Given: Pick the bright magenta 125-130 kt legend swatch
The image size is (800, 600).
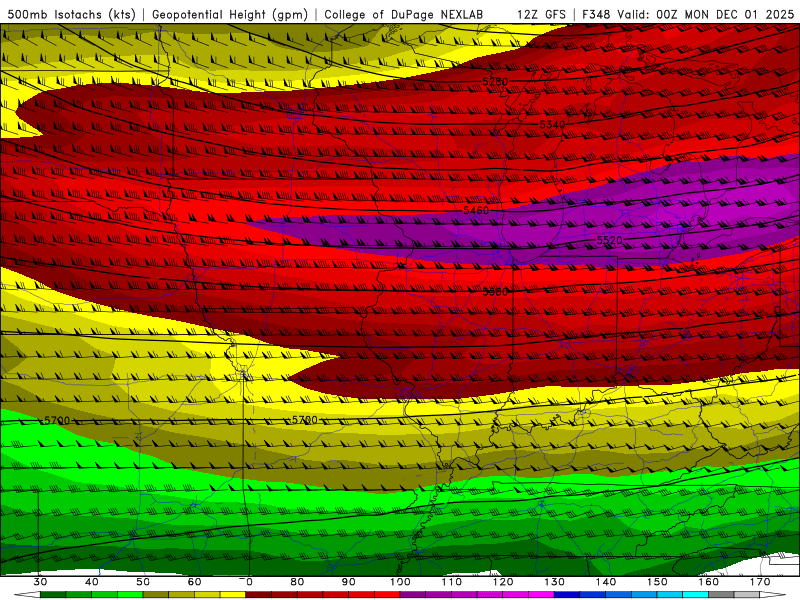Looking at the screenshot, I should click(x=541, y=595).
